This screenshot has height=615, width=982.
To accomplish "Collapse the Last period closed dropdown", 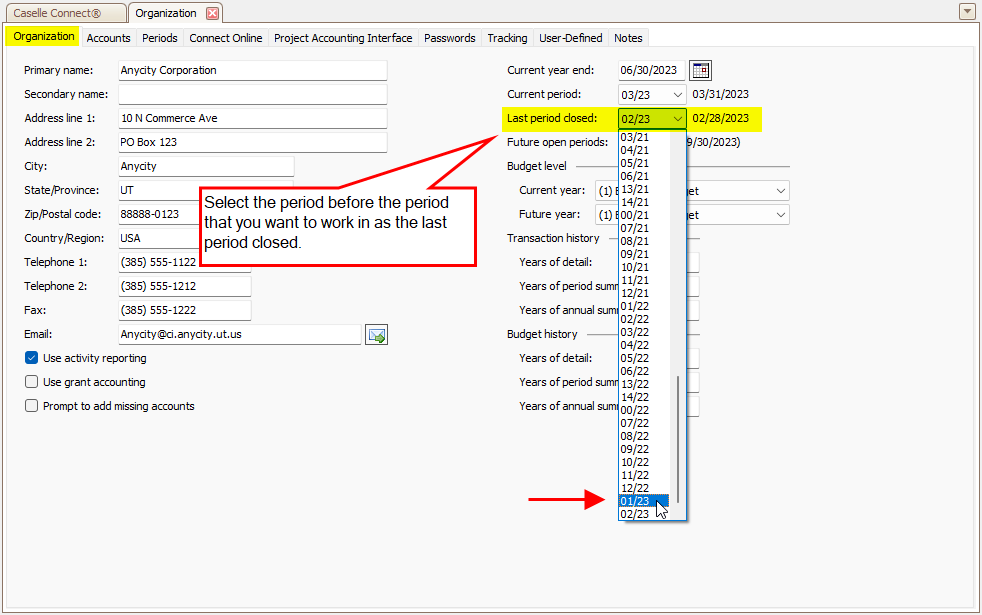I will point(678,119).
